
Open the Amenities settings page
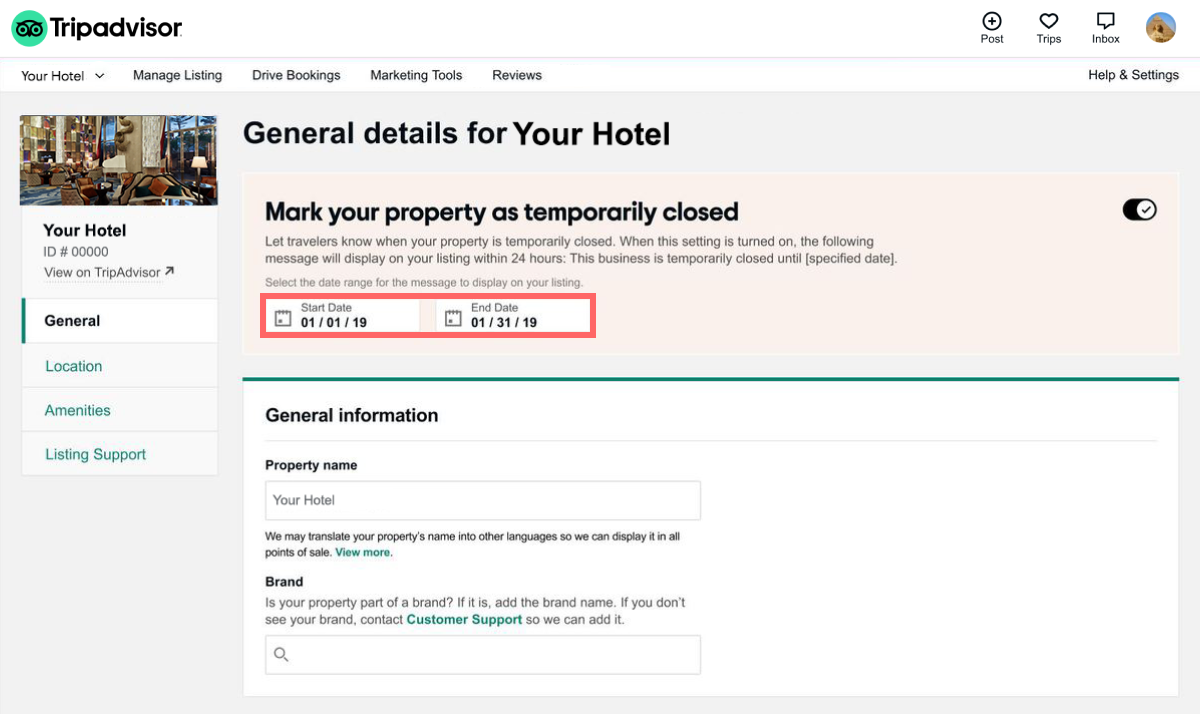click(78, 410)
